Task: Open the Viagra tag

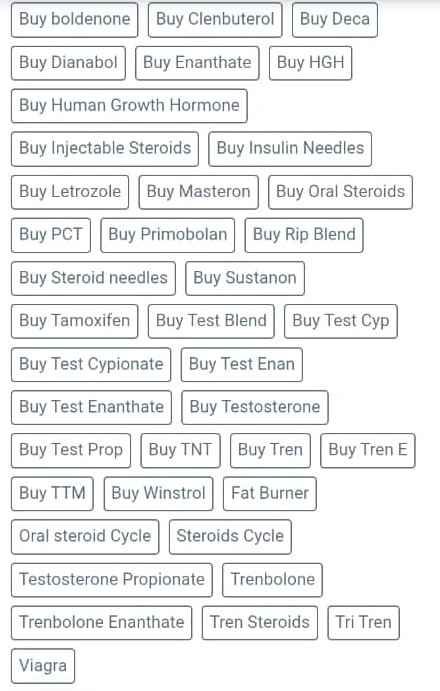Action: point(43,666)
